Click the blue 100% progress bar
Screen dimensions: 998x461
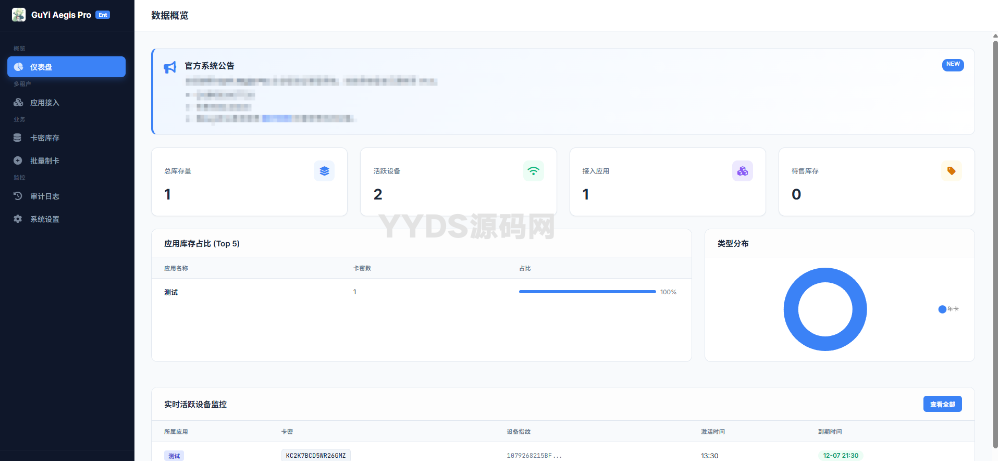(x=587, y=292)
